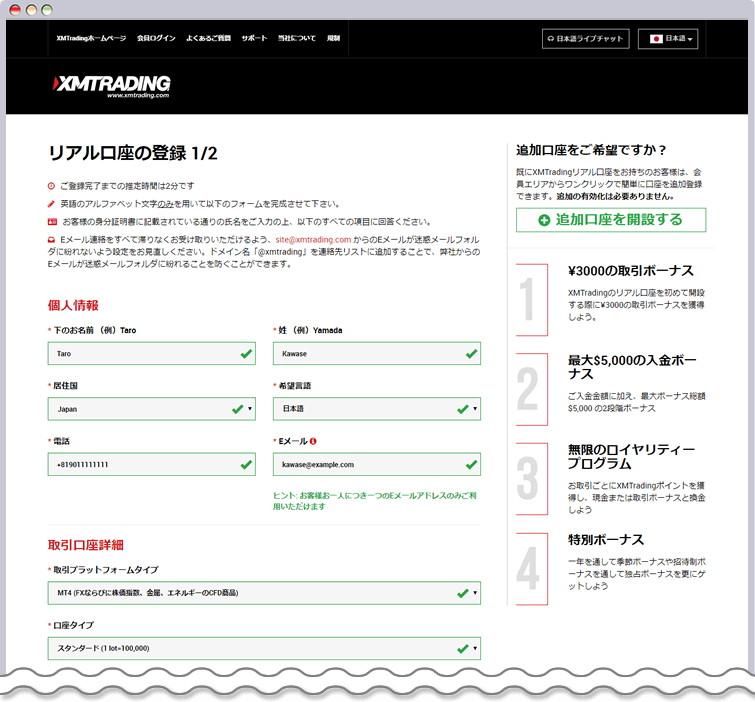Click the plus icon on 追加口座を開設する
The height and width of the screenshot is (702, 755).
point(544,220)
